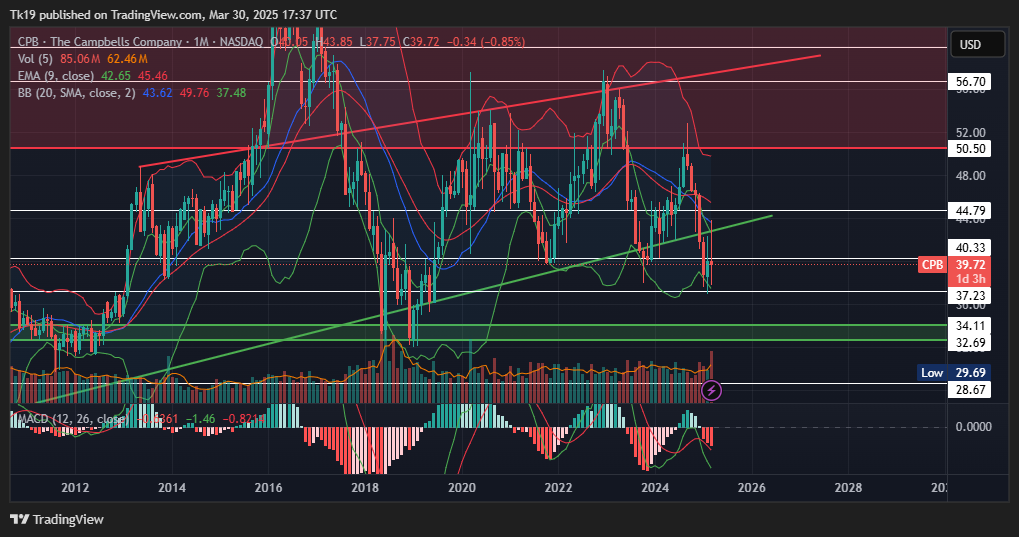Click the L37.75 low value
Image resolution: width=1019 pixels, height=537 pixels.
377,42
